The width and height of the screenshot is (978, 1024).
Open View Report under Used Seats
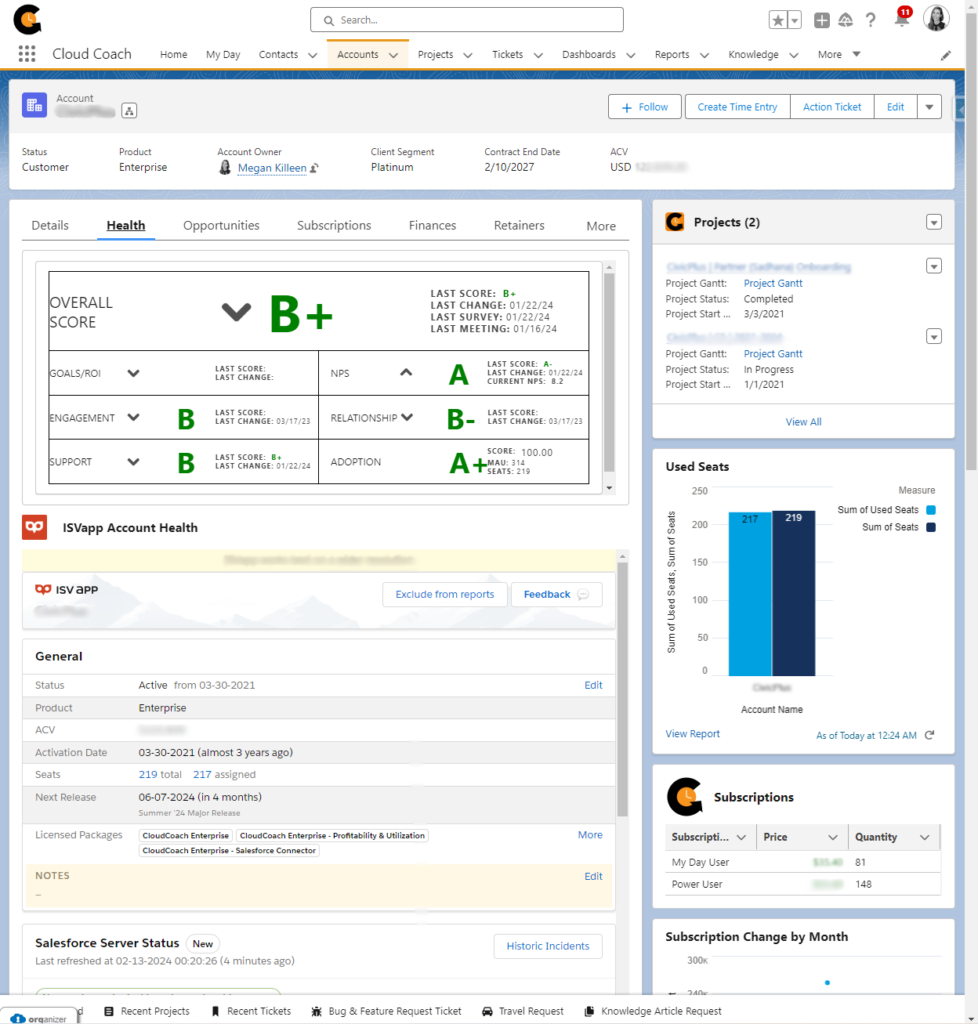pyautogui.click(x=692, y=733)
